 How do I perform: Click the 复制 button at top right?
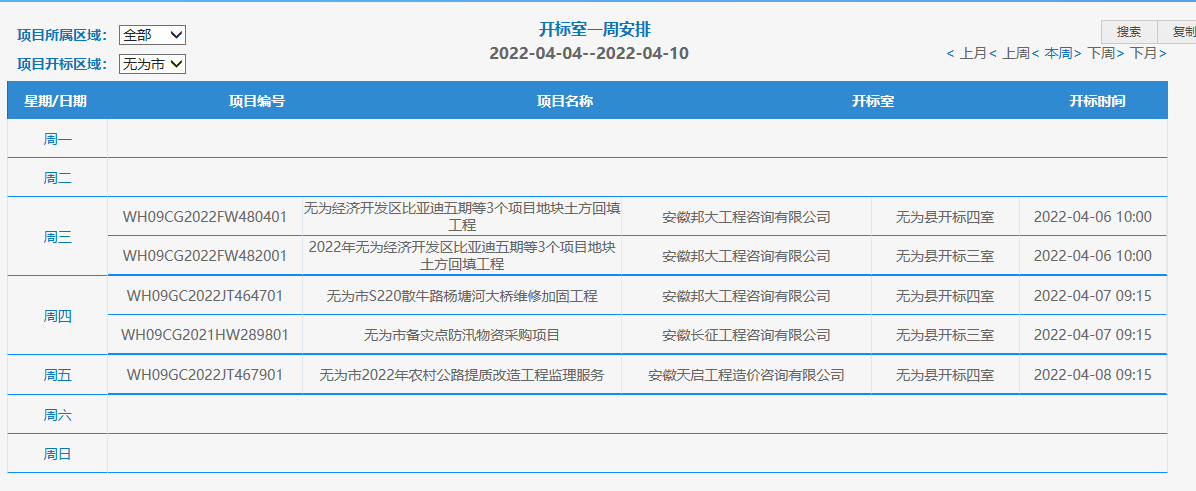pos(1182,32)
